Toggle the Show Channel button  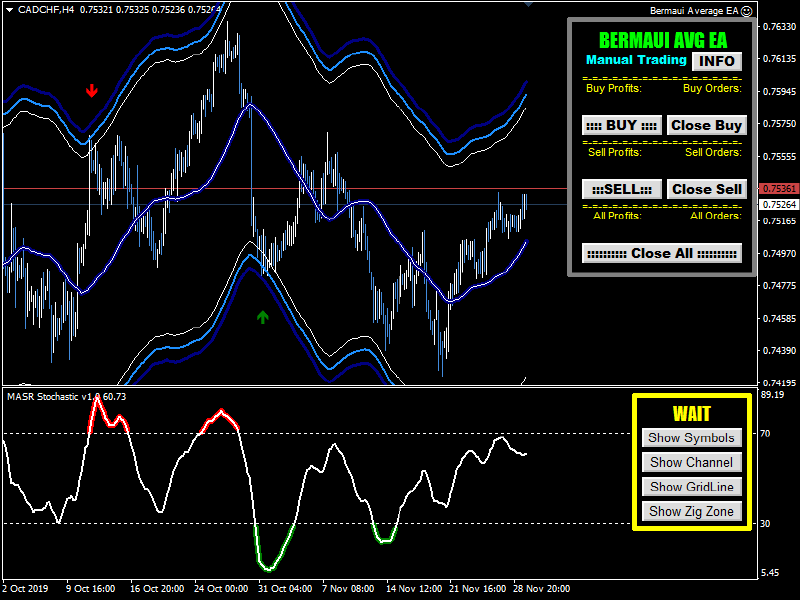click(691, 462)
